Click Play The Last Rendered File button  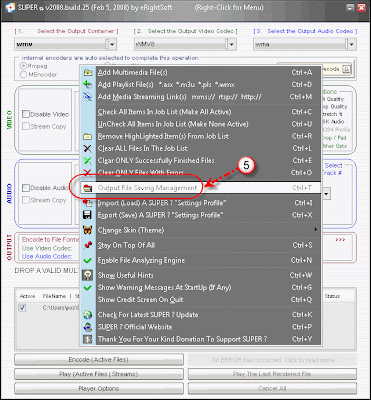pos(272,374)
